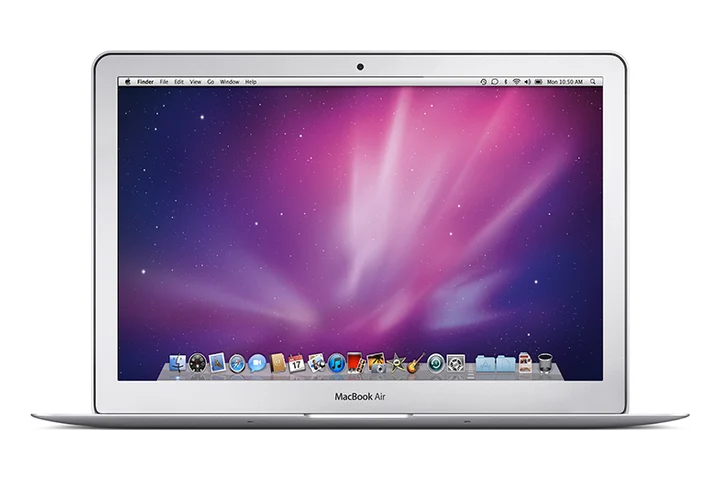
Task: Open the Finder menu
Action: tap(146, 82)
